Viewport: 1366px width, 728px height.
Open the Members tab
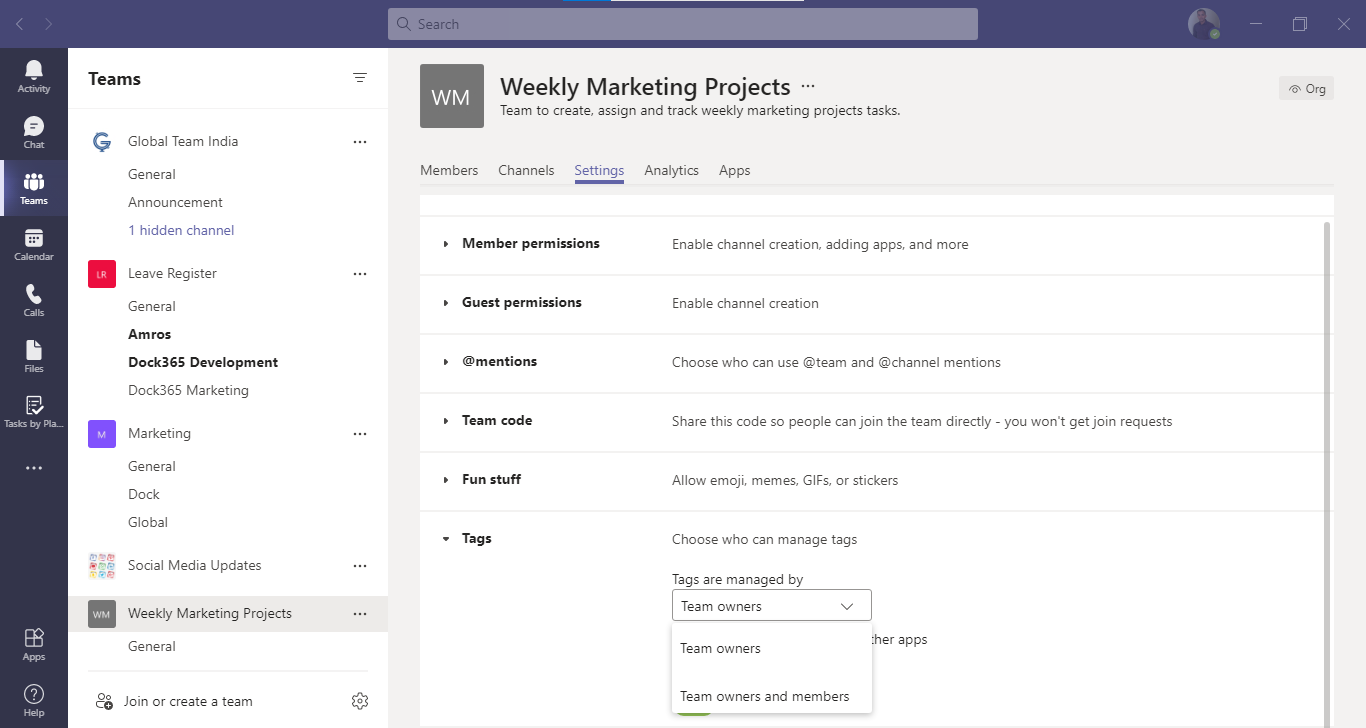(448, 170)
